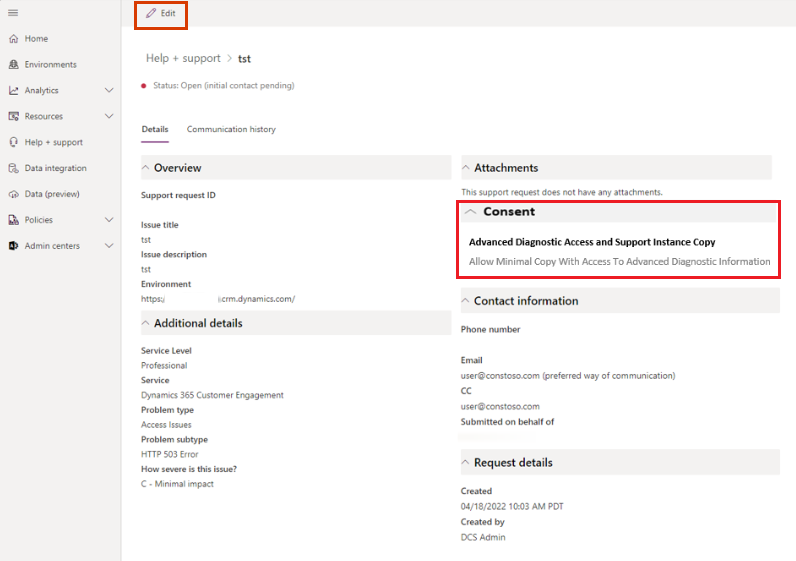Expand the Analytics chevron

tap(109, 90)
